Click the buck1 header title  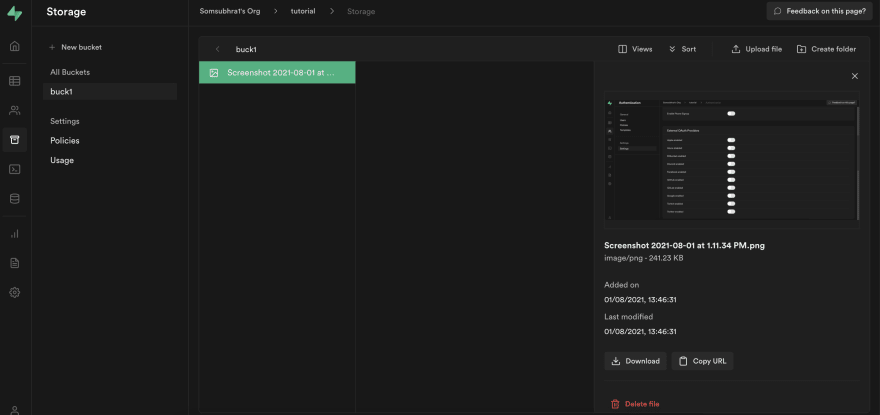[246, 49]
